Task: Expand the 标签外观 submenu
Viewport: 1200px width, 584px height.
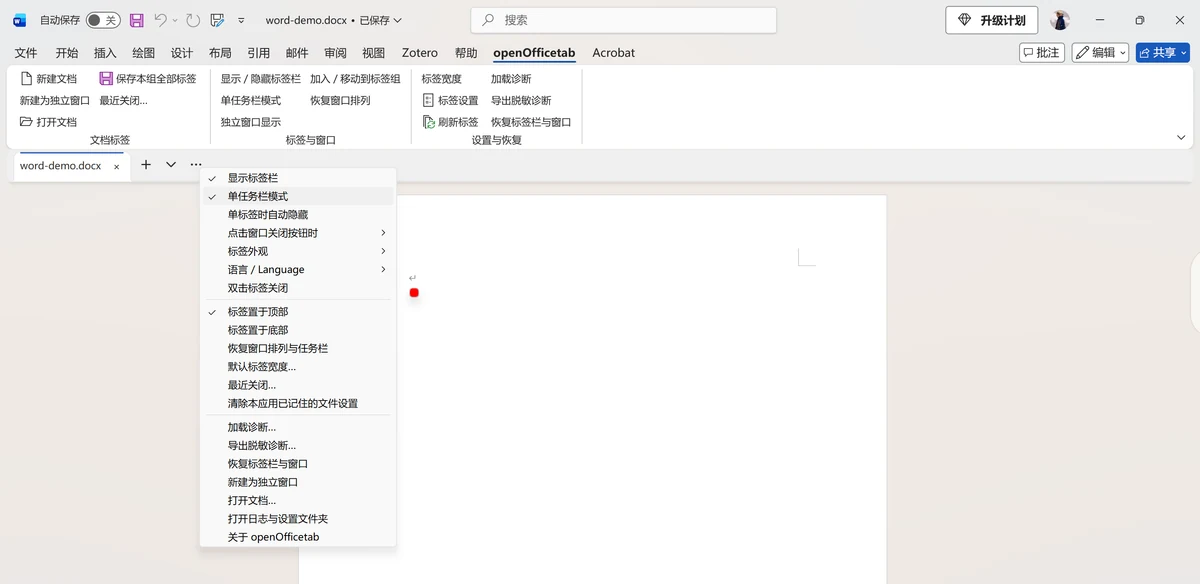Action: [298, 251]
